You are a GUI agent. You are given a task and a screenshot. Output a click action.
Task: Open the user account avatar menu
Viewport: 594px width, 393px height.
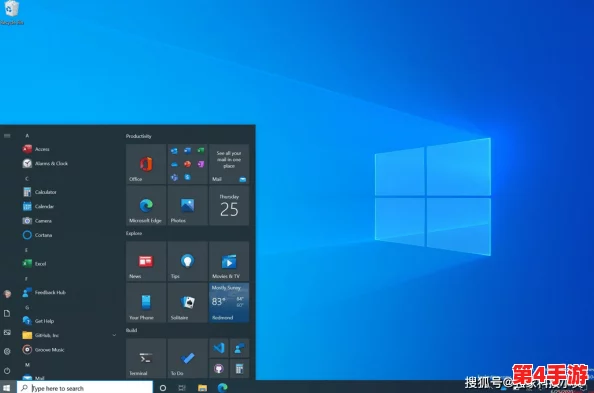pos(7,294)
